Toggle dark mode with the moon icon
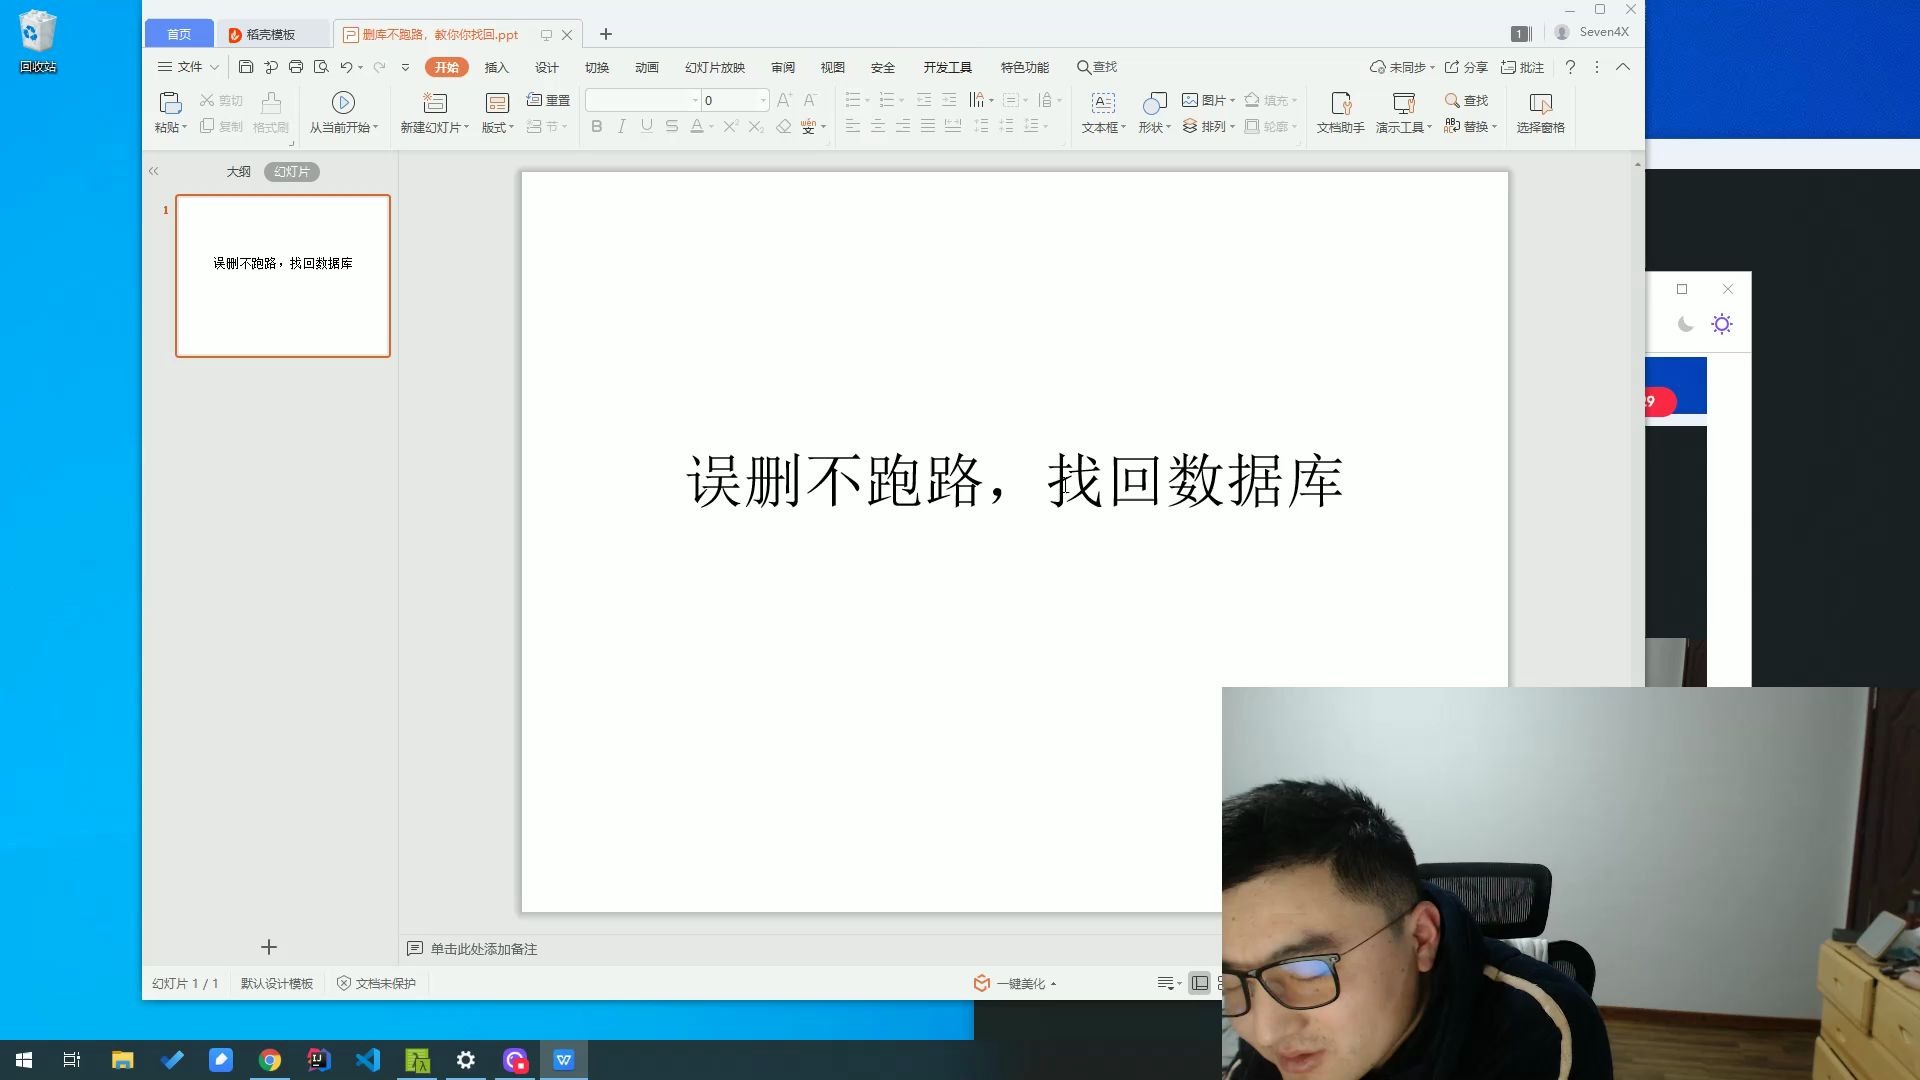The height and width of the screenshot is (1080, 1920). pyautogui.click(x=1685, y=324)
